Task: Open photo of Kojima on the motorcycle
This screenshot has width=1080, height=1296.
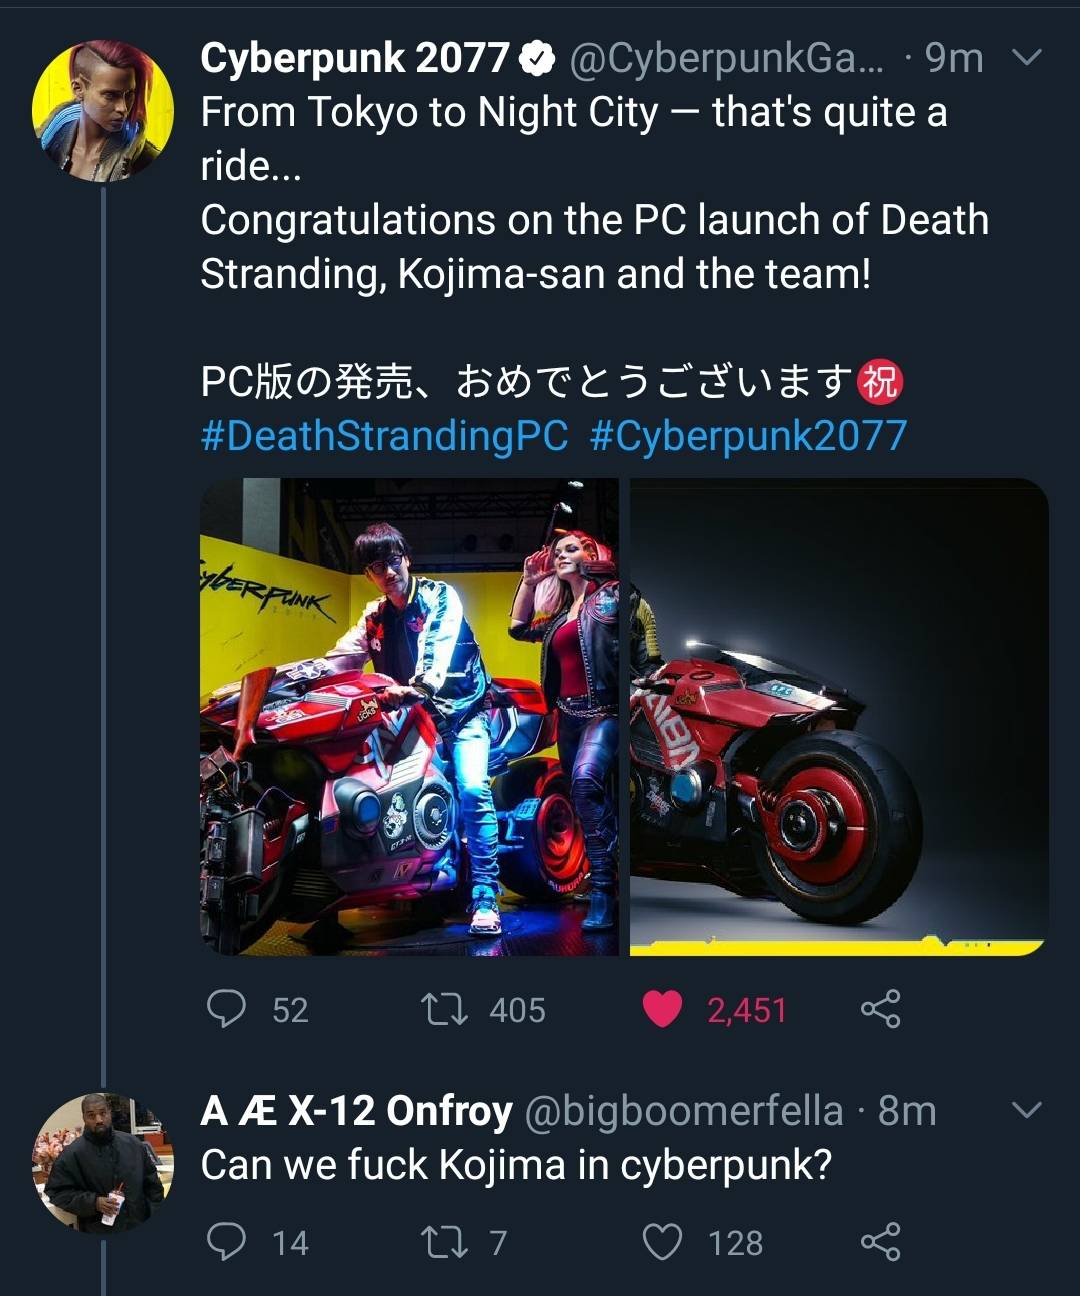Action: click(x=409, y=716)
